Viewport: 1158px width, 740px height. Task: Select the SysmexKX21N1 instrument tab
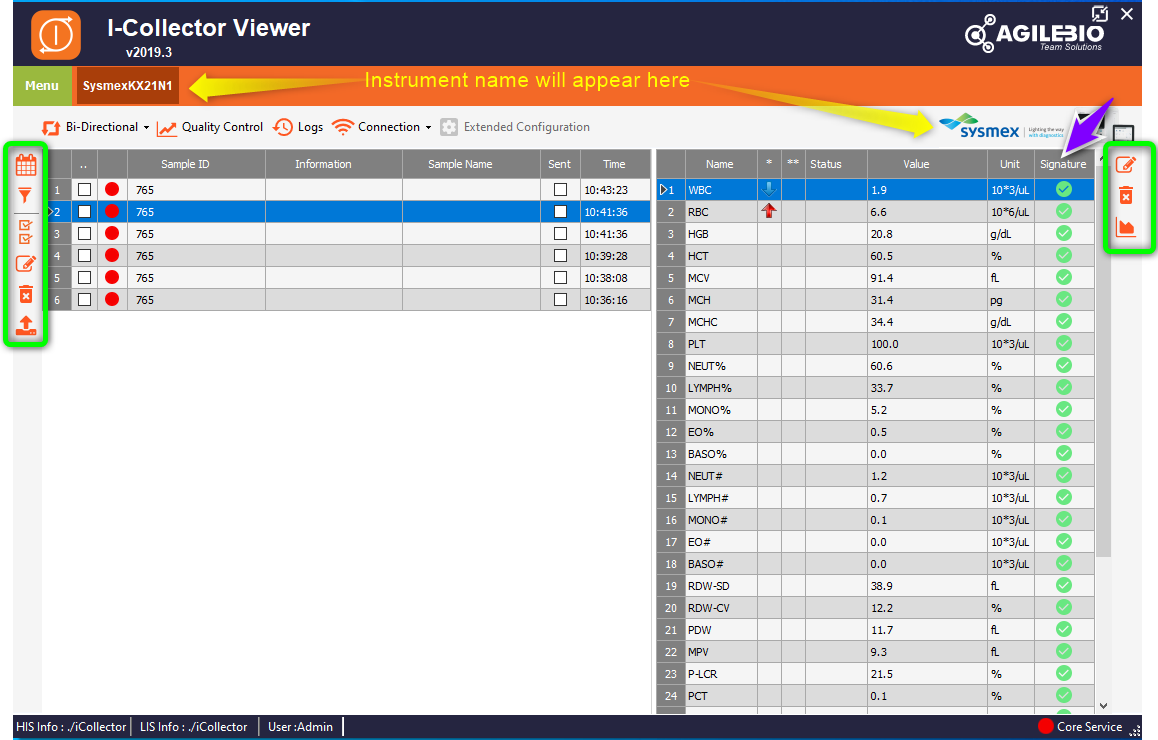coord(127,86)
